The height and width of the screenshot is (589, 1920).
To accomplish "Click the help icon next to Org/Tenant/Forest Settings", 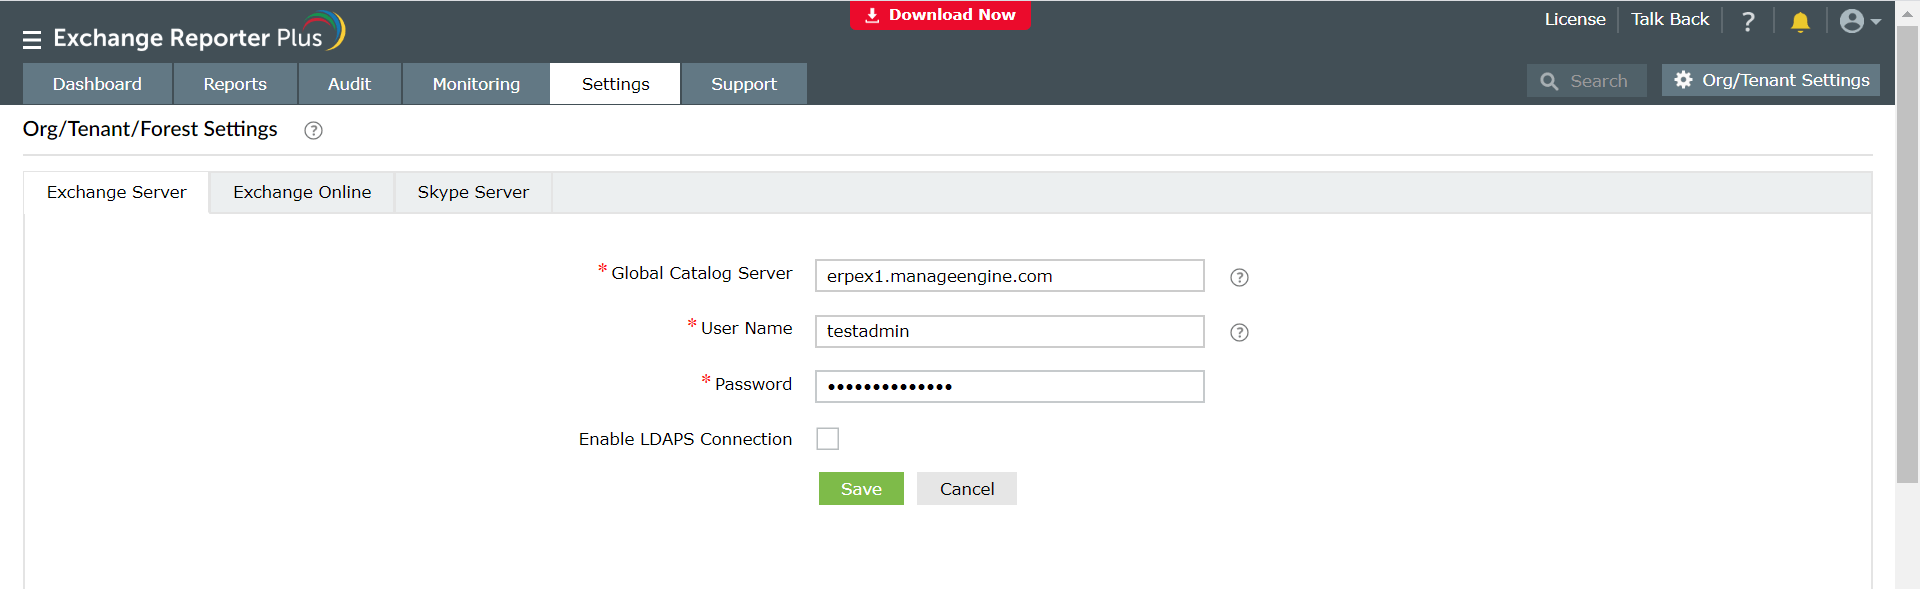I will click(x=313, y=130).
